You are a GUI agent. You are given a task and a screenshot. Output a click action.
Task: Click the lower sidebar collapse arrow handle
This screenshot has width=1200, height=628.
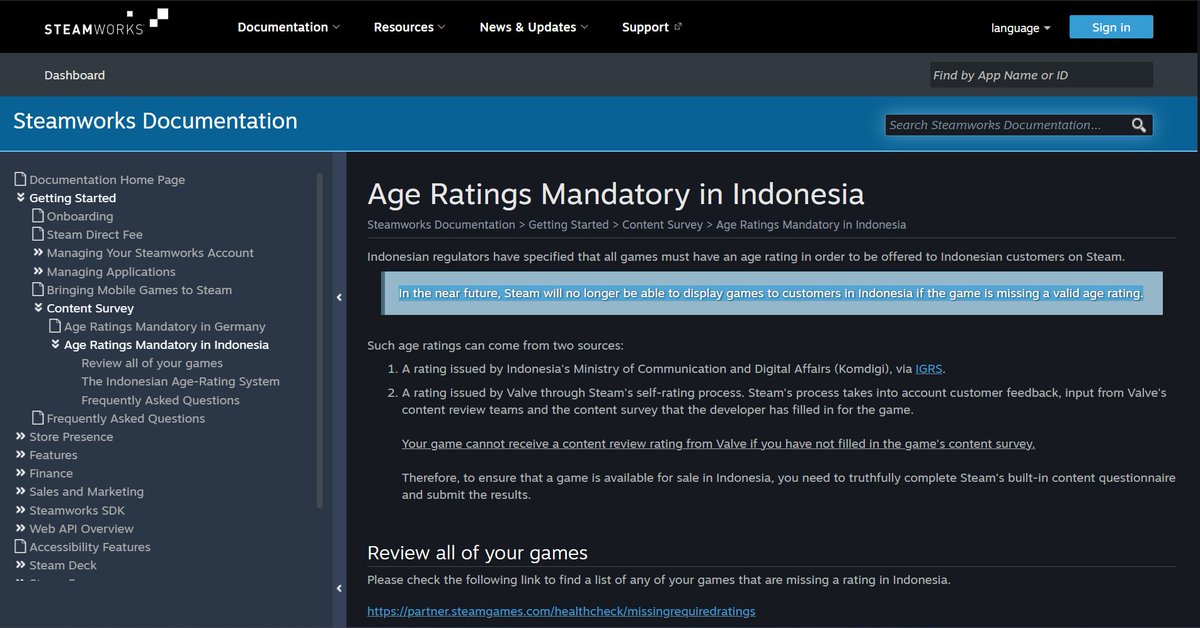[x=339, y=588]
